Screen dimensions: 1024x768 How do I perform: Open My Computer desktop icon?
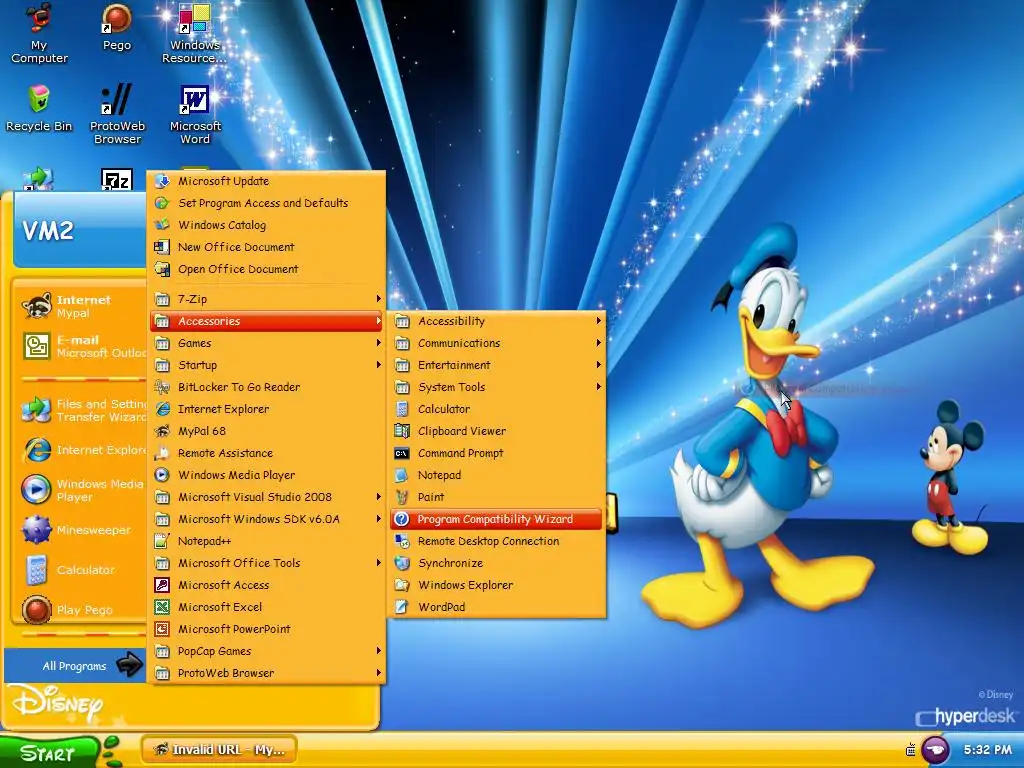[39, 33]
